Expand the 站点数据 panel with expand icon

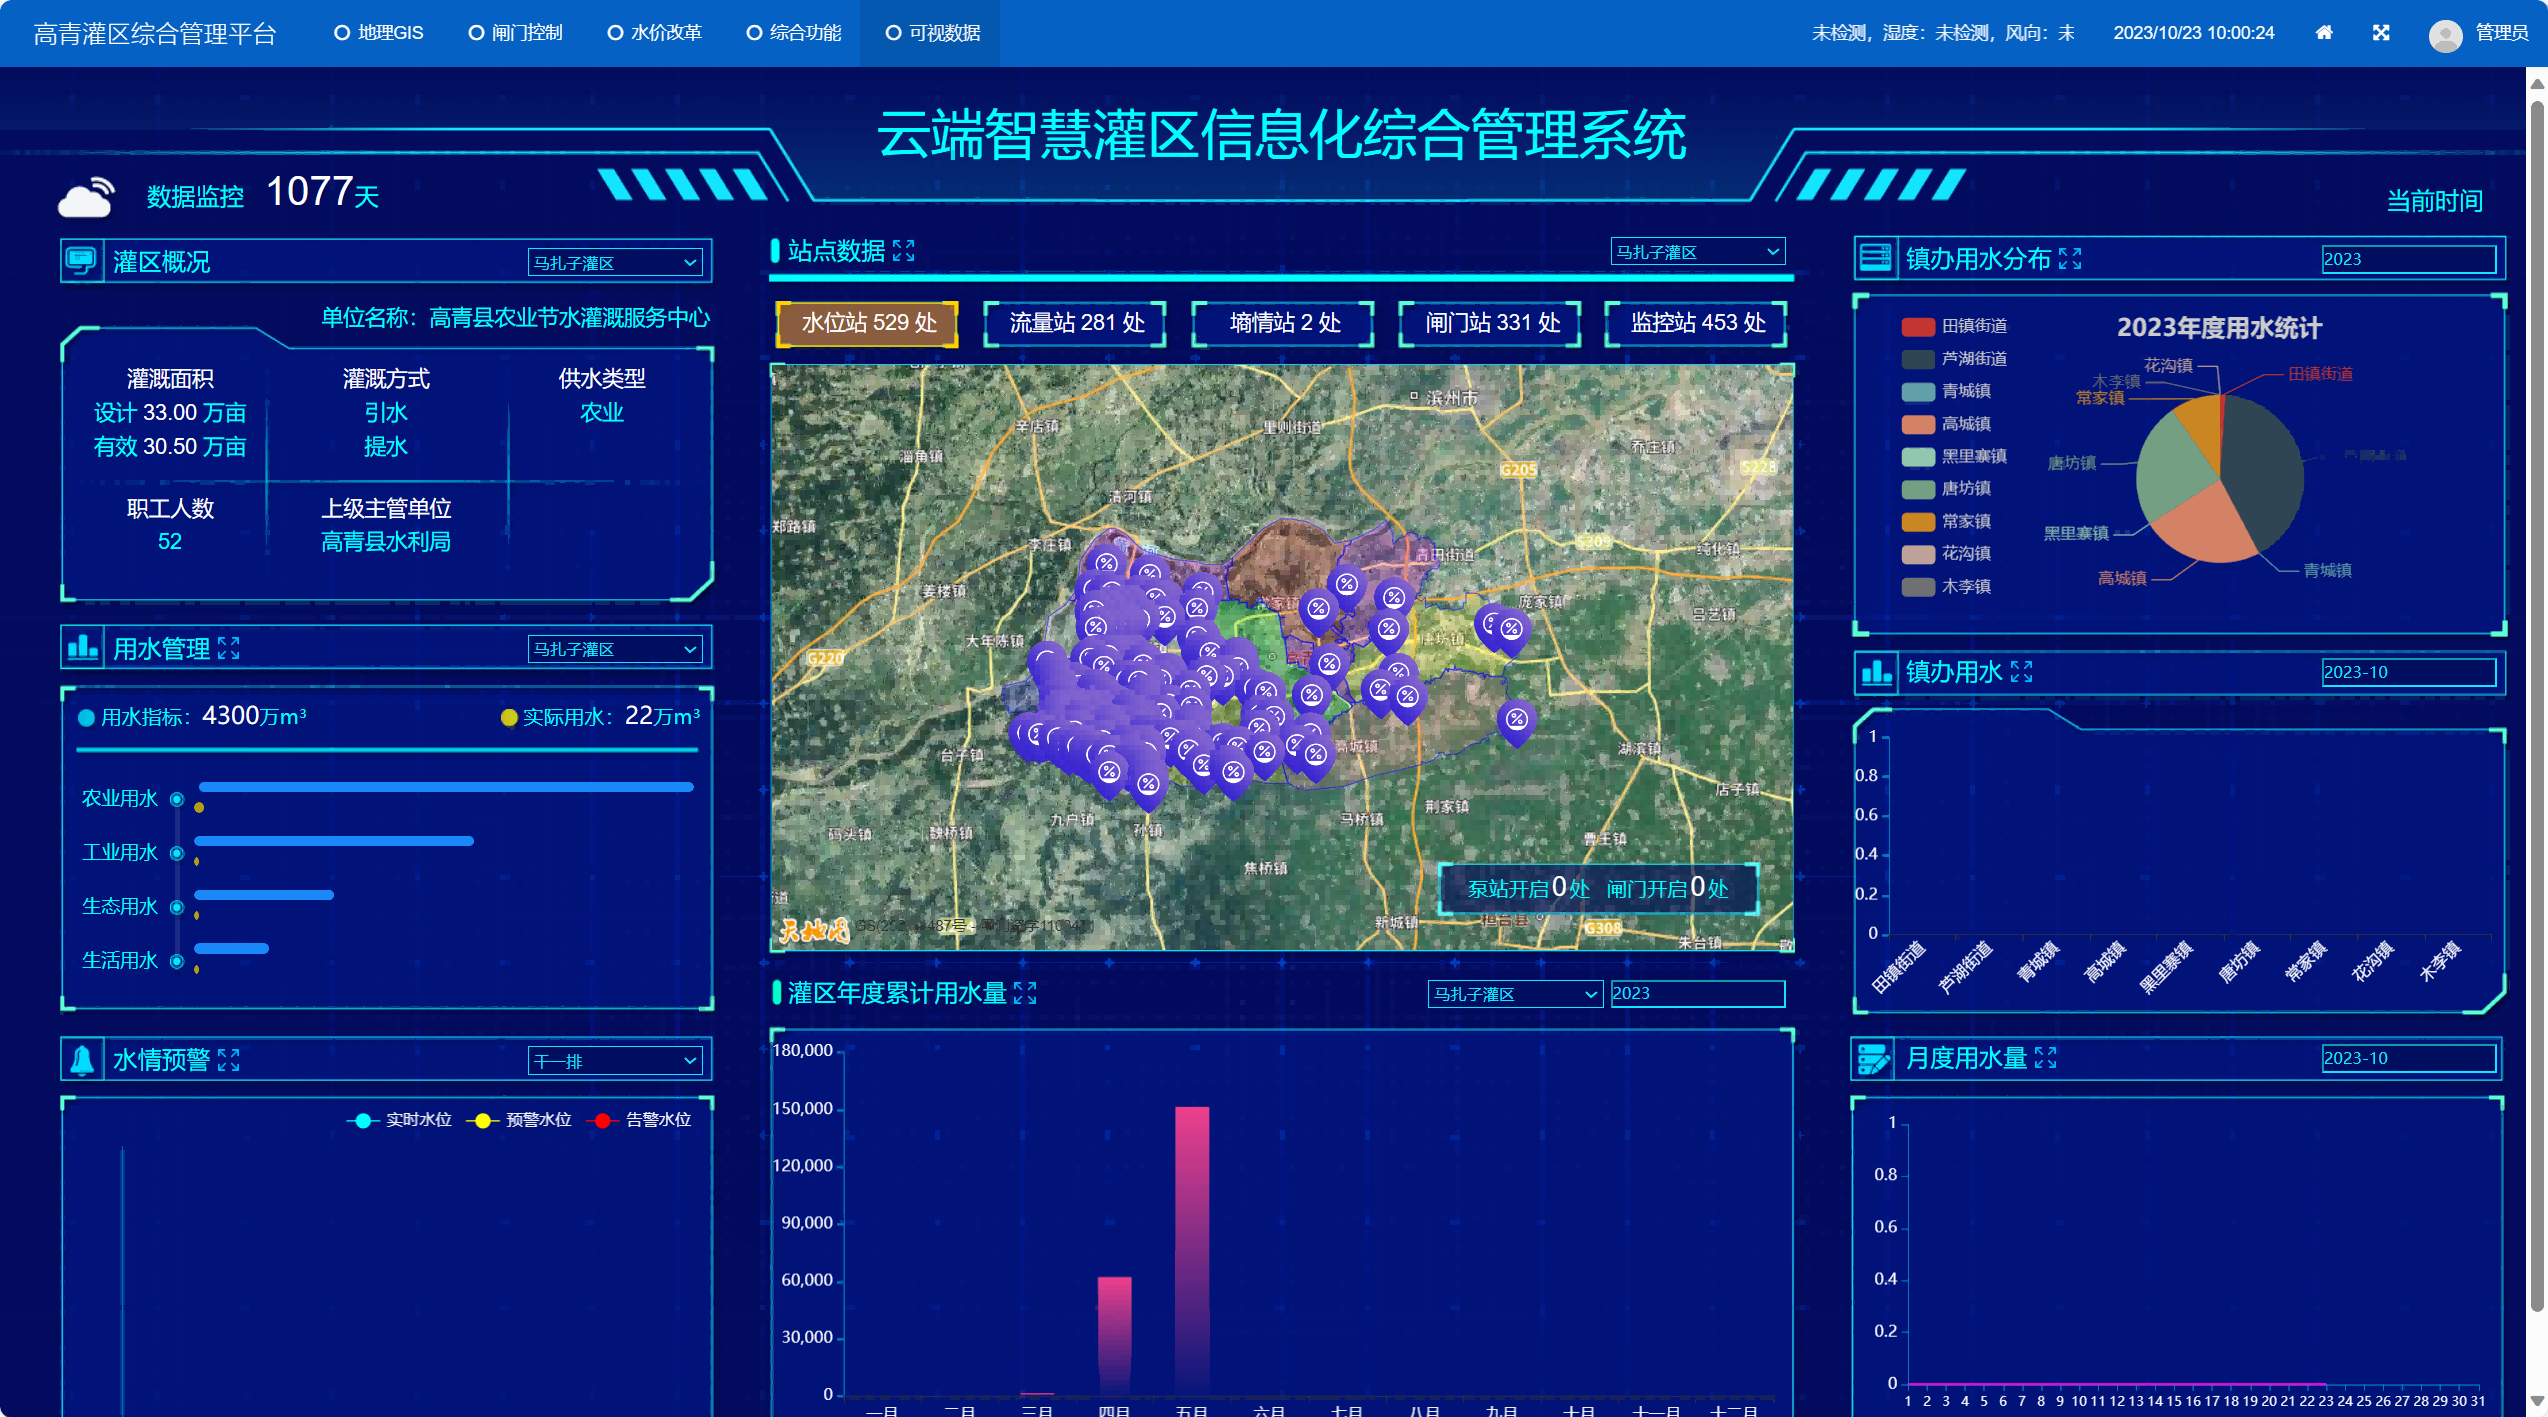[903, 251]
